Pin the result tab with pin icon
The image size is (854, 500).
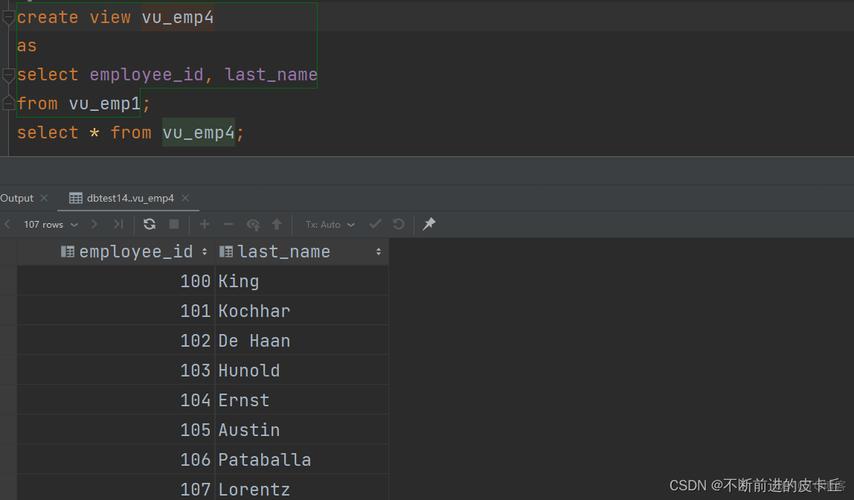[429, 223]
